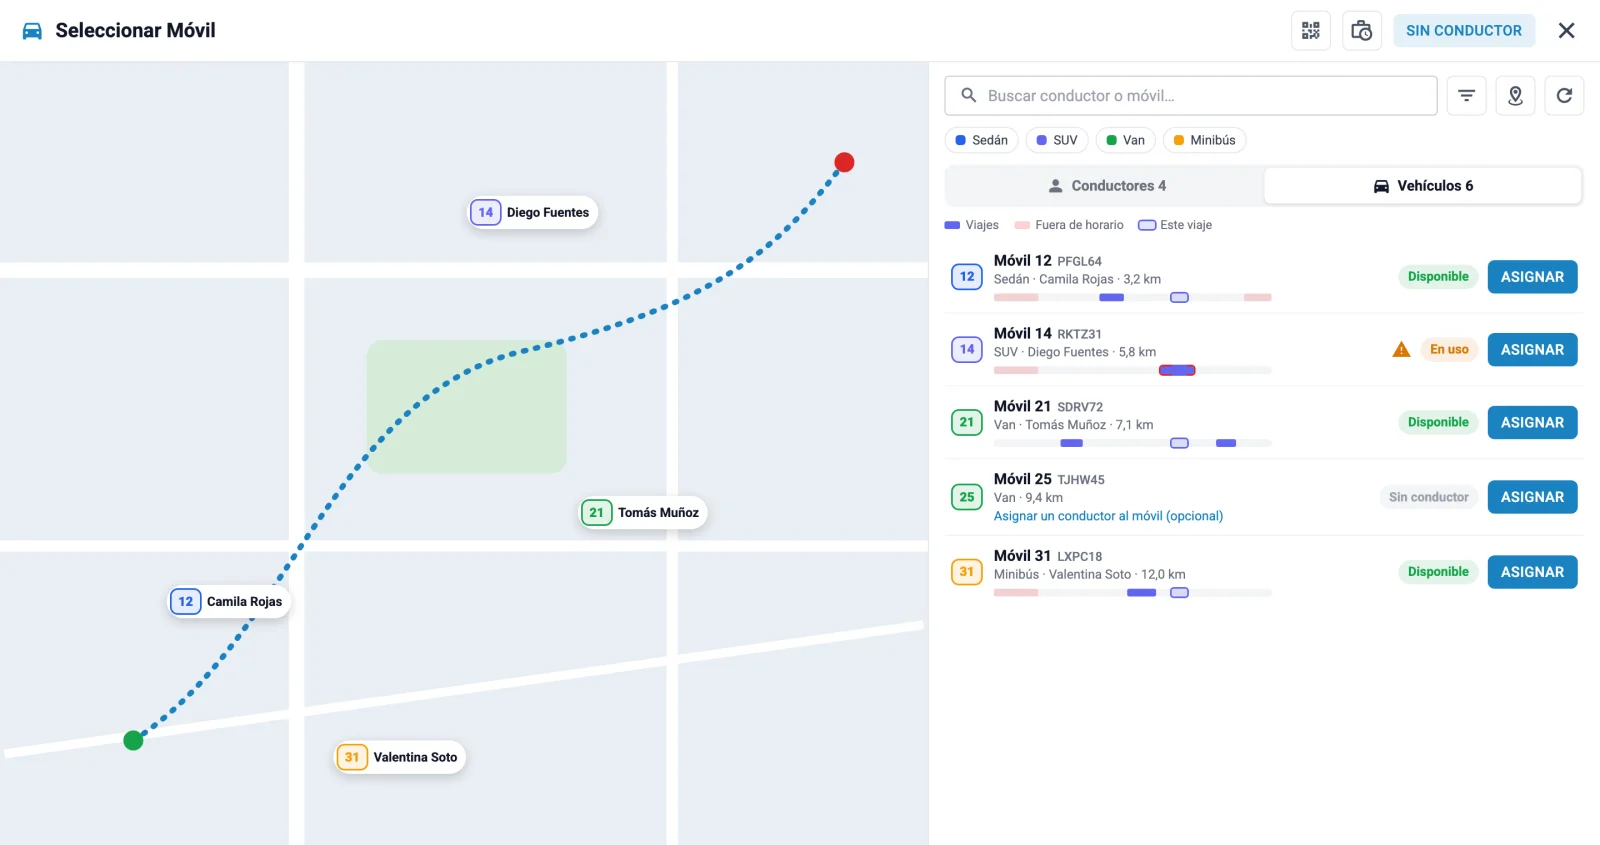The height and width of the screenshot is (845, 1600).
Task: Assign Móvil 12 with the ASIGNAR button
Action: click(x=1532, y=277)
